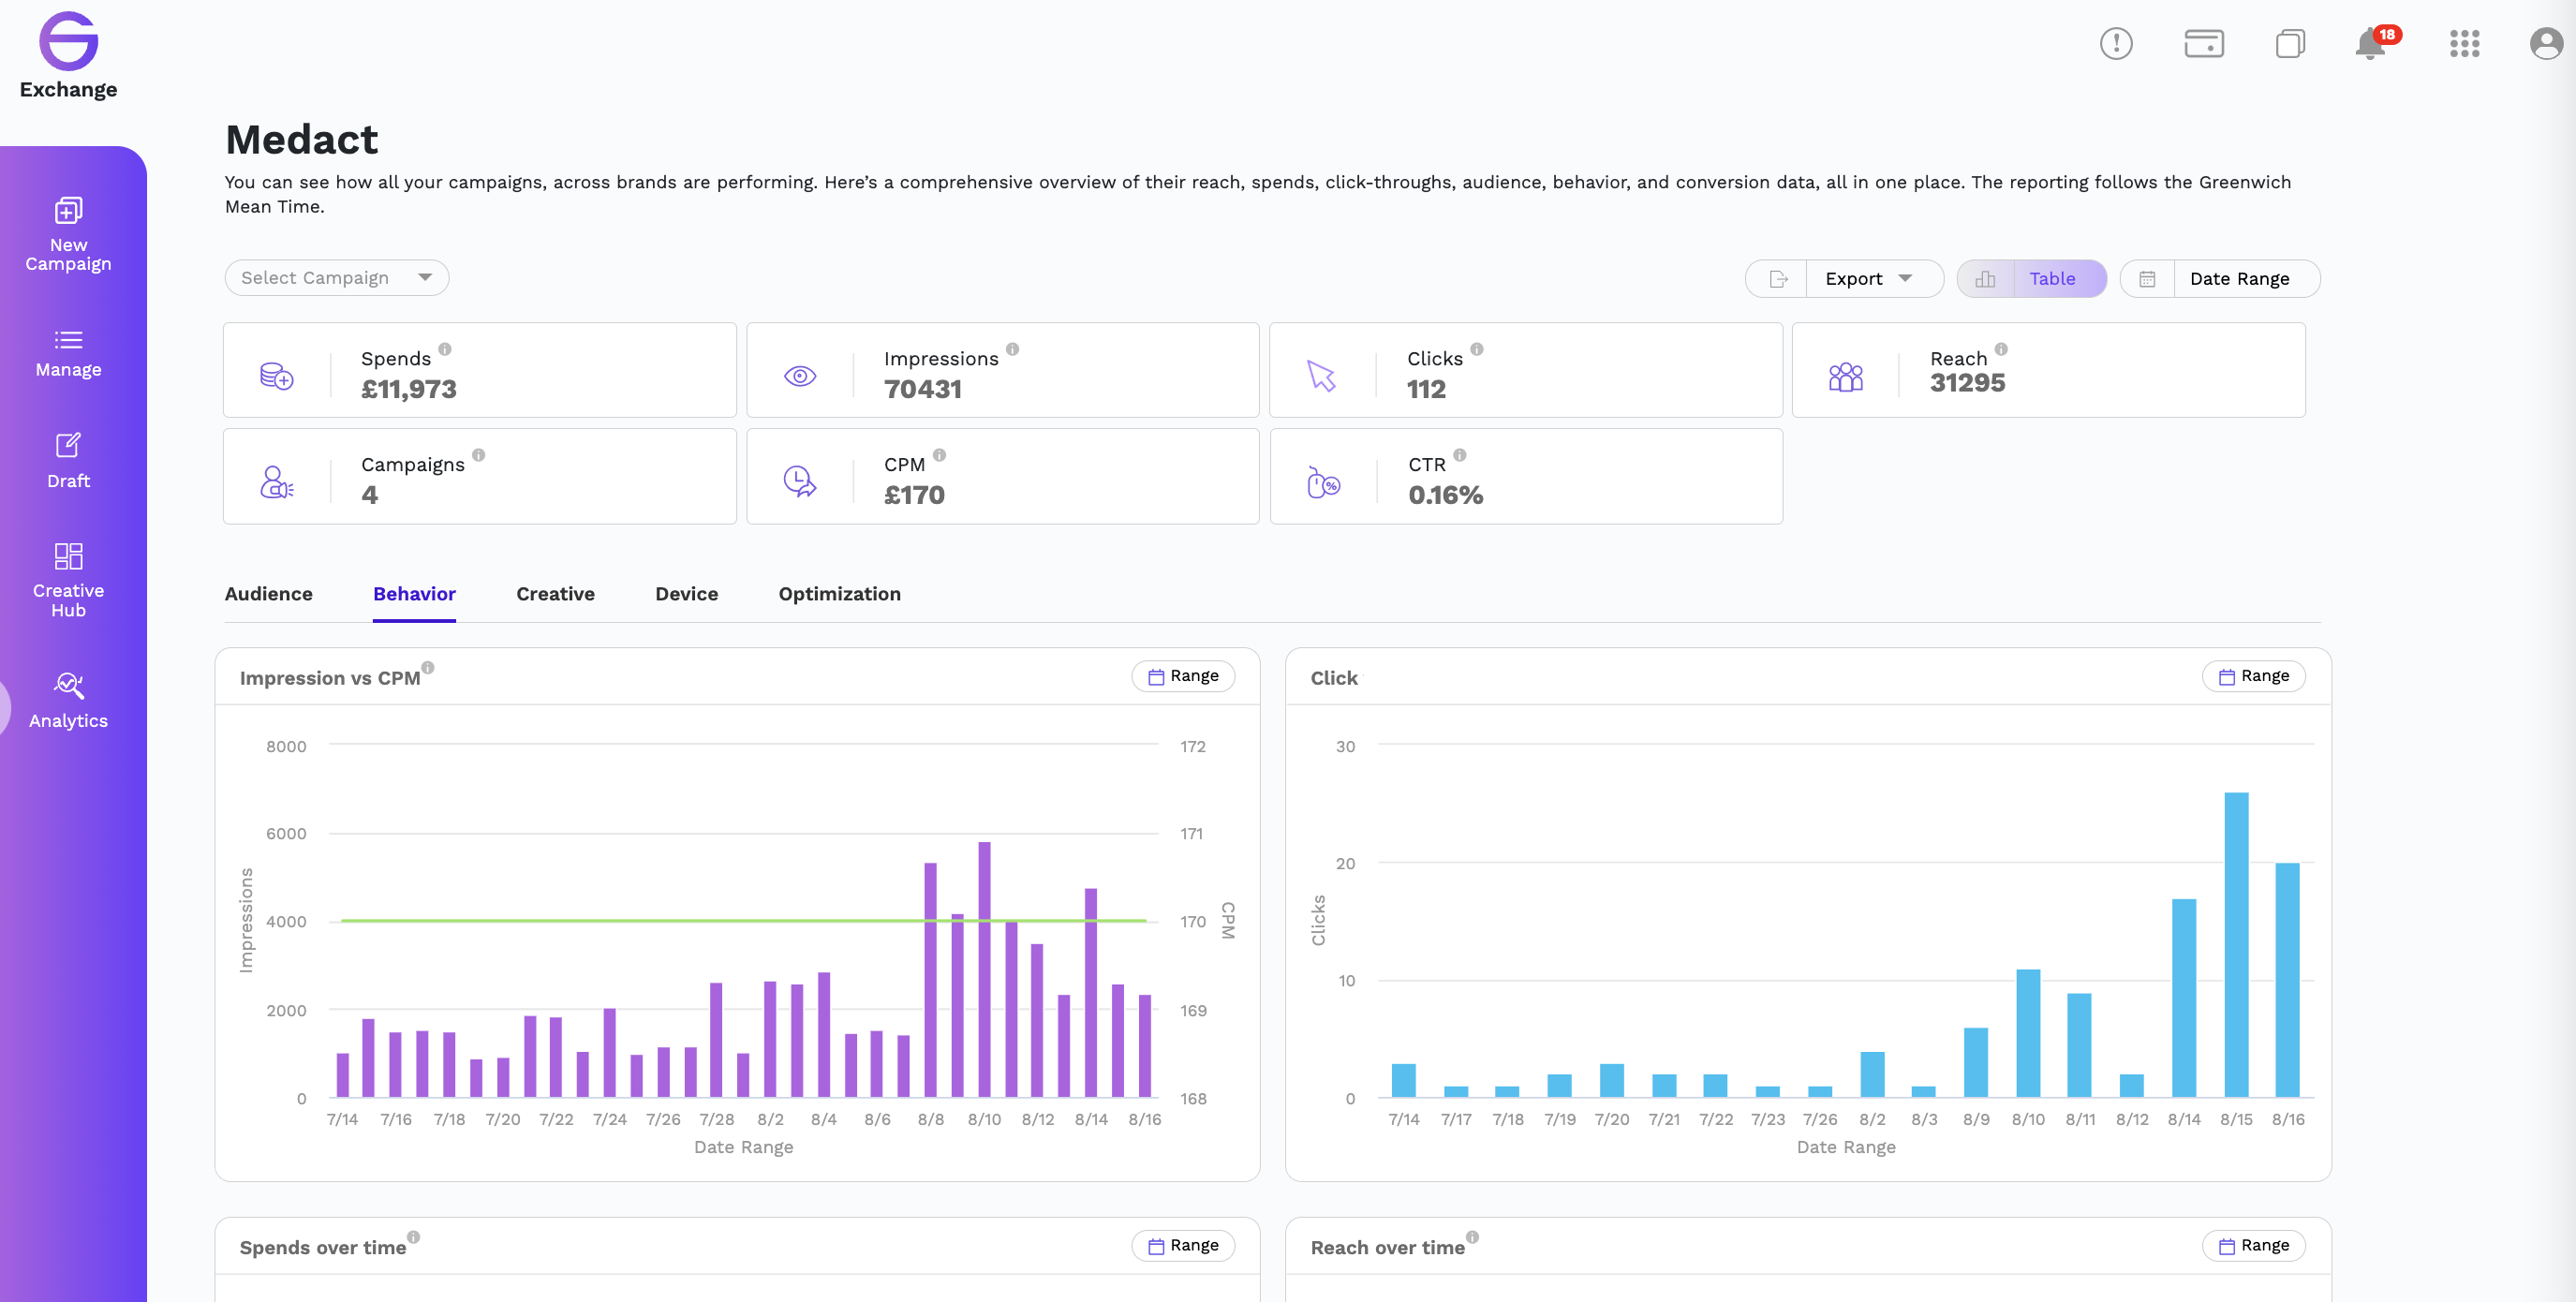2576x1302 pixels.
Task: Click Range button on Impression vs CPM chart
Action: [1183, 676]
